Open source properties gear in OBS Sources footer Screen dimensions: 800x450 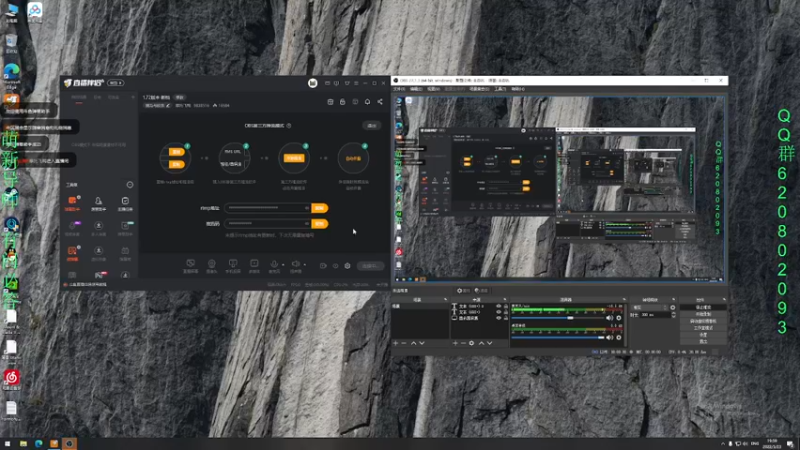tap(471, 343)
